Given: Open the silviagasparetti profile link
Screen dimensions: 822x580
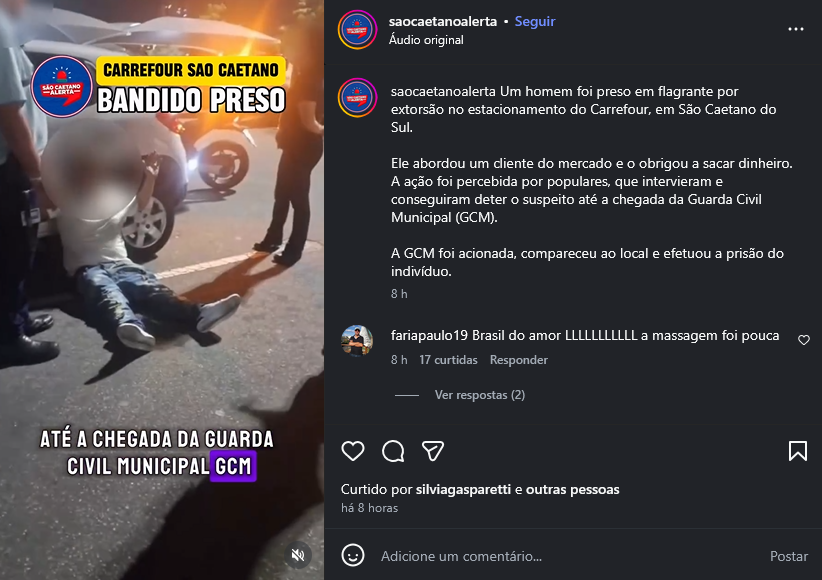Looking at the screenshot, I should [463, 489].
